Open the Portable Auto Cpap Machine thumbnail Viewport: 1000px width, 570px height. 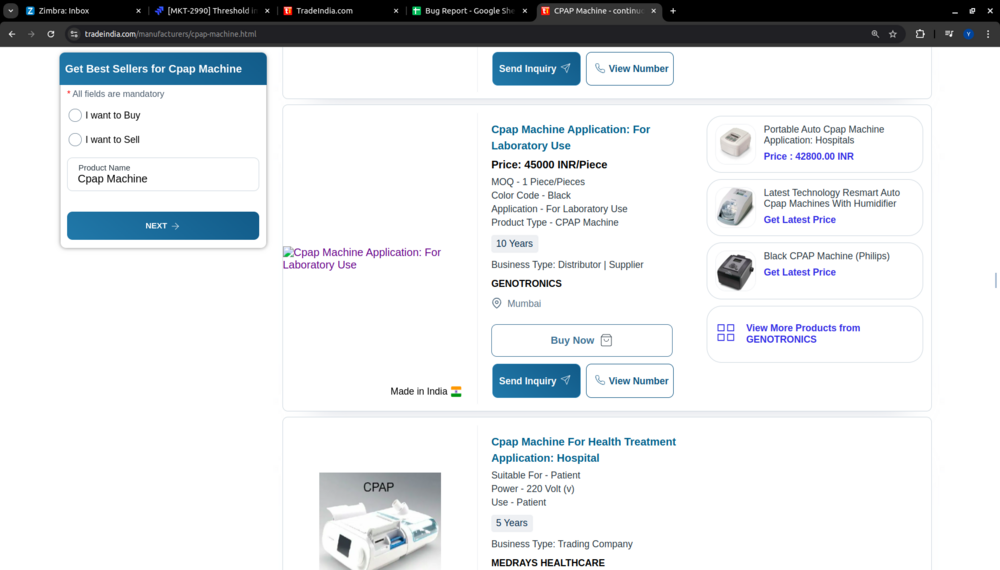[735, 144]
